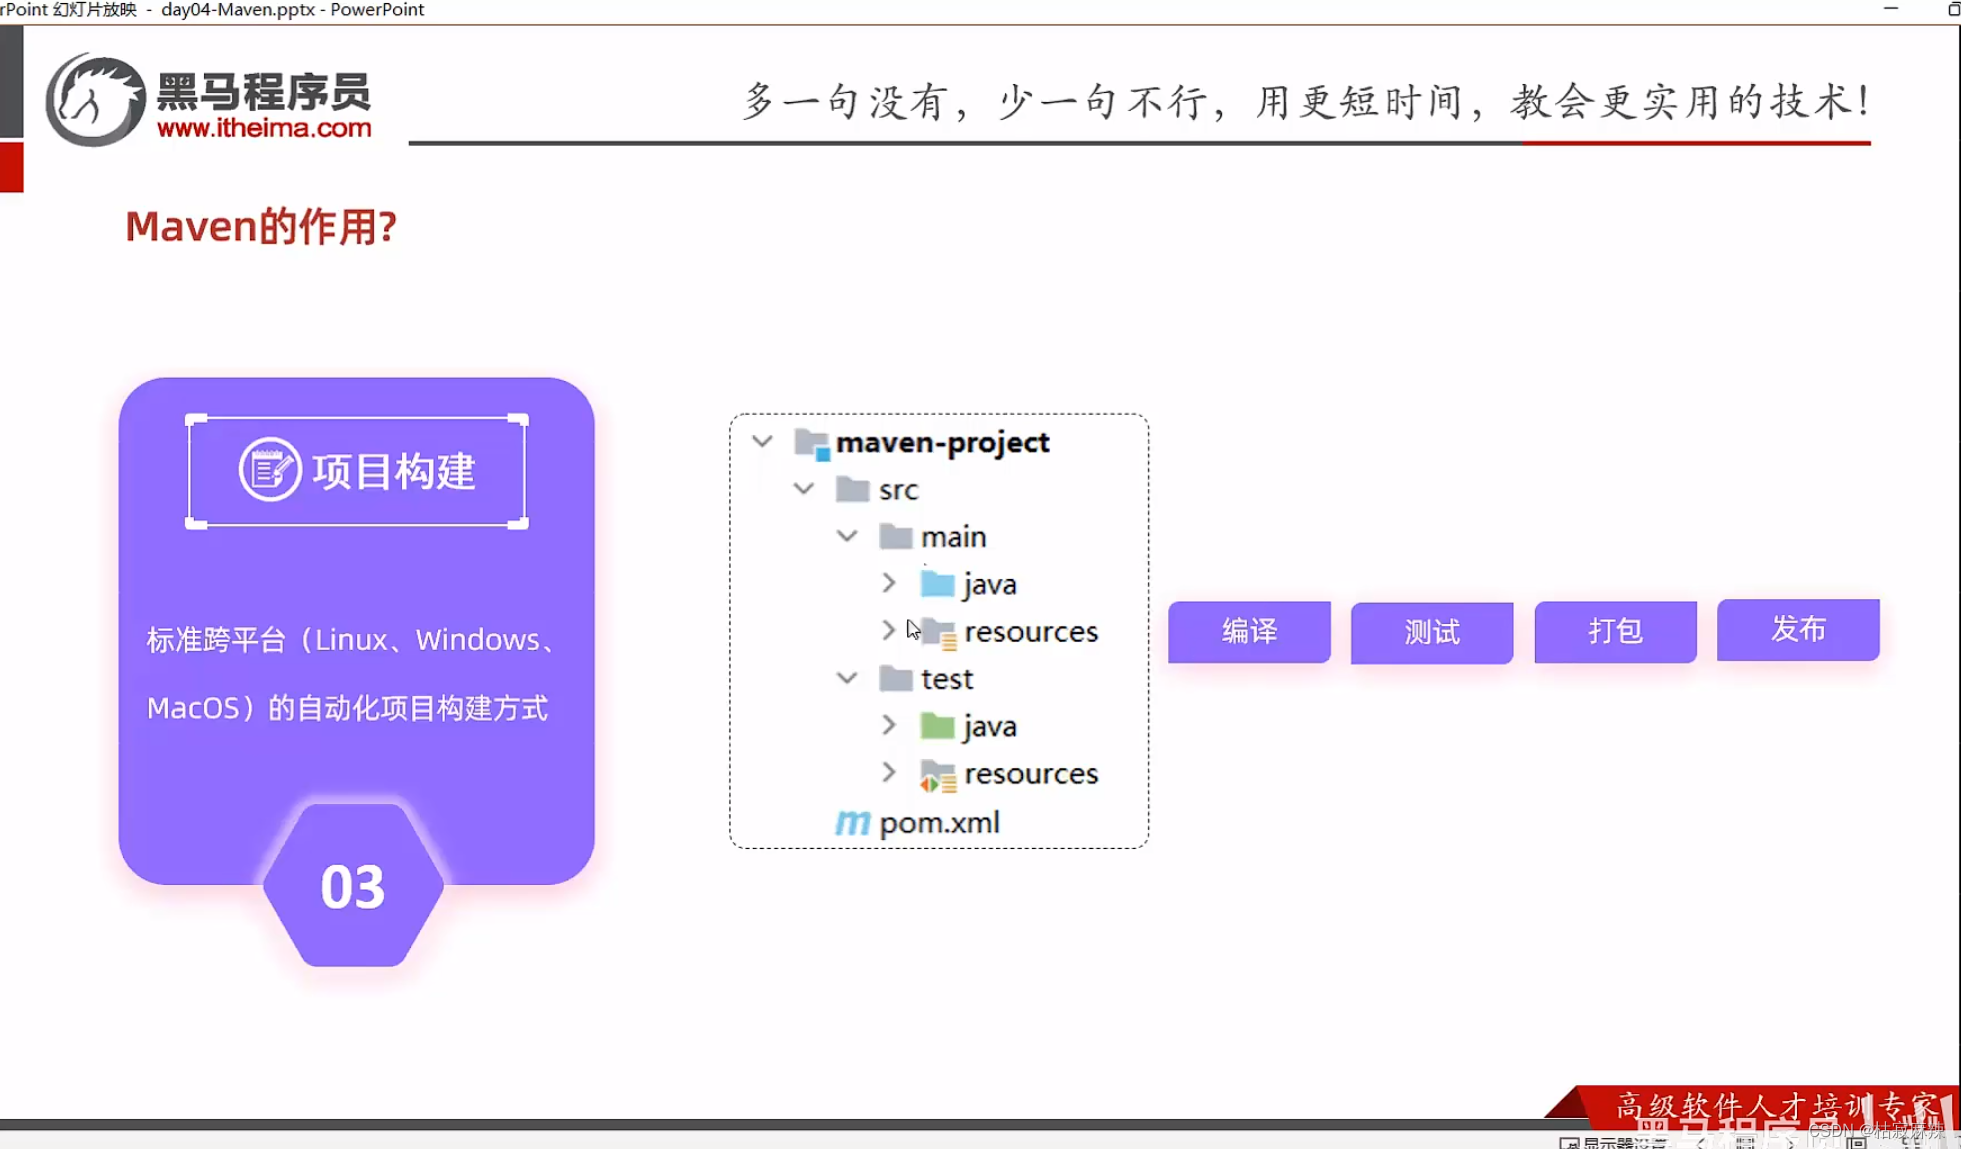Click the maven-project root folder icon
The image size is (1961, 1149).
[810, 442]
